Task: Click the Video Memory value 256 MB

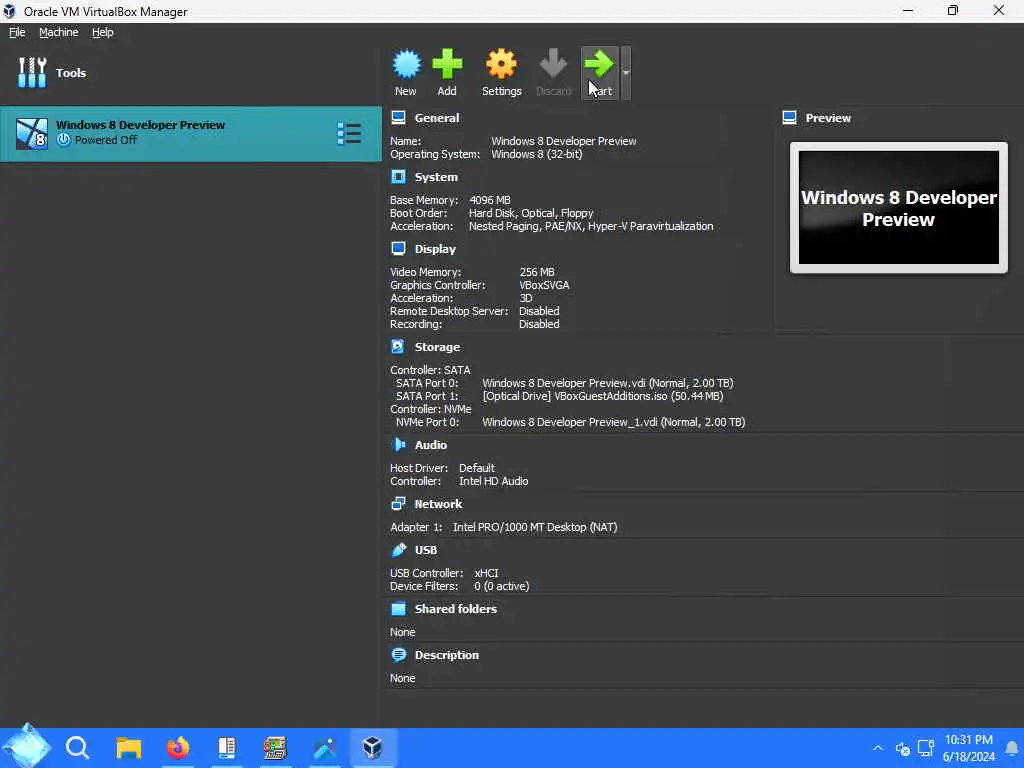Action: coord(537,272)
